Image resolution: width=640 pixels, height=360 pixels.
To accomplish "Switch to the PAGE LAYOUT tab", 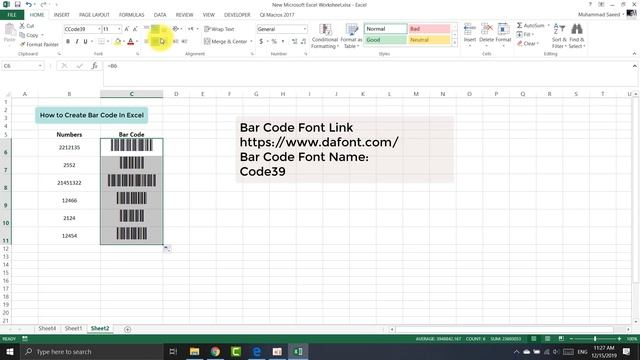I will click(94, 15).
